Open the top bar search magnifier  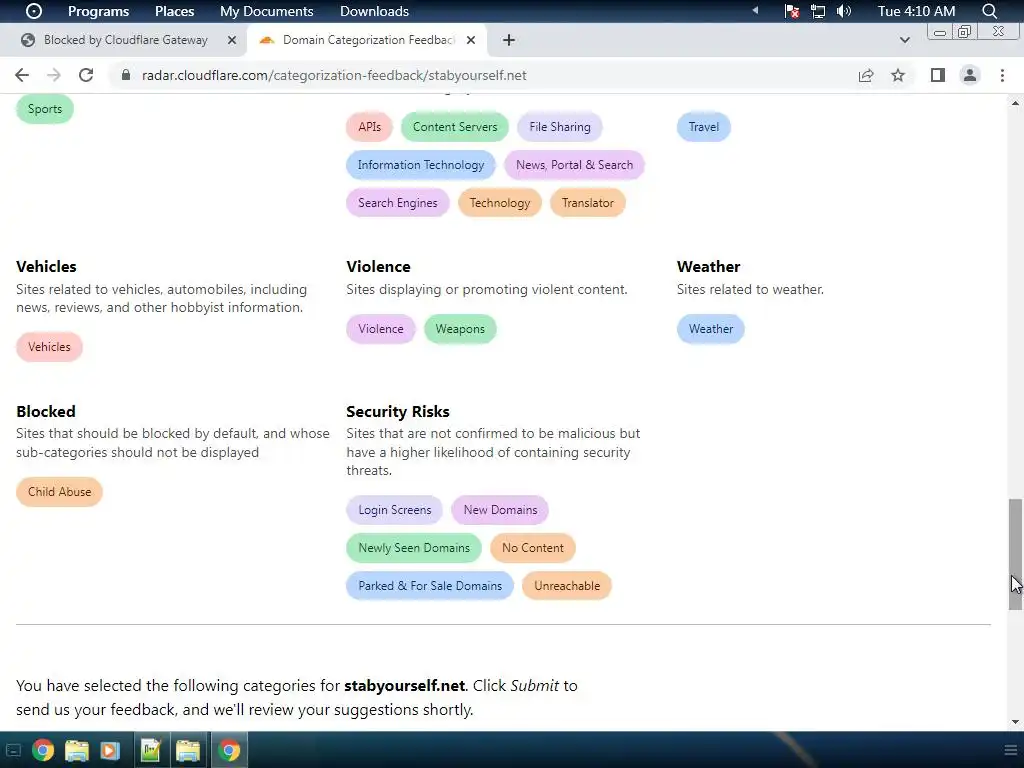pos(989,11)
